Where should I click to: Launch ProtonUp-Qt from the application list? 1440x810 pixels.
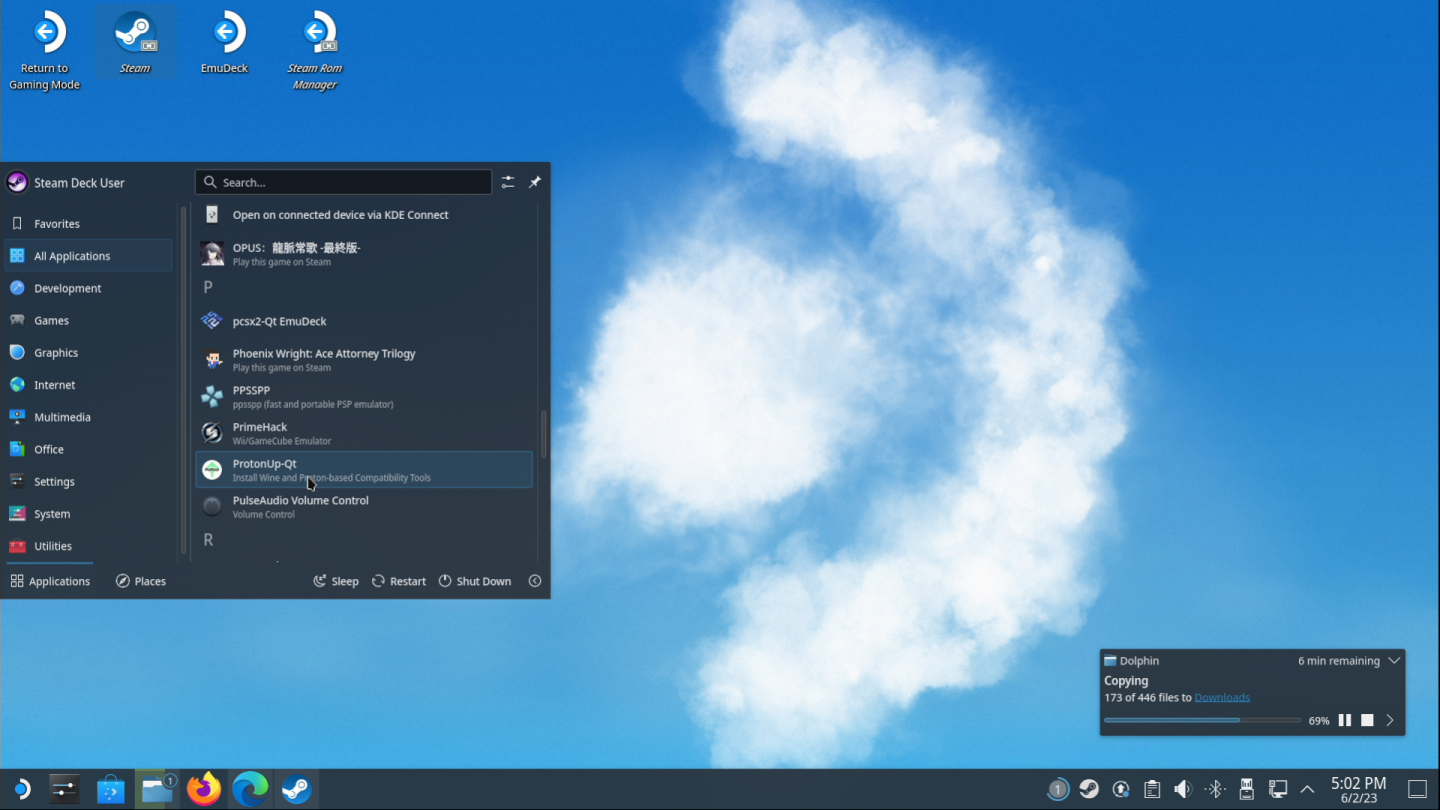(364, 470)
